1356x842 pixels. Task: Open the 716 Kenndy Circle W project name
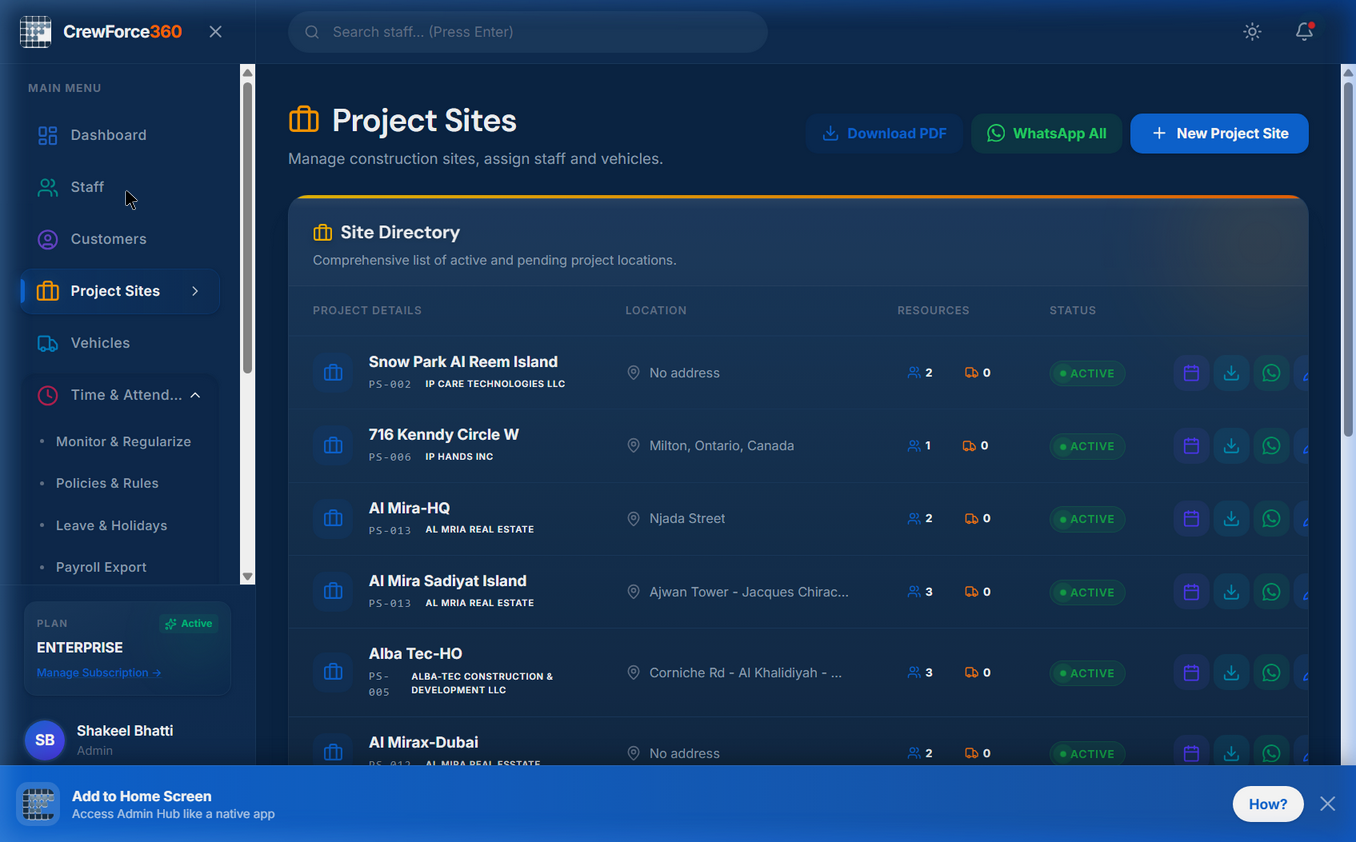point(443,435)
